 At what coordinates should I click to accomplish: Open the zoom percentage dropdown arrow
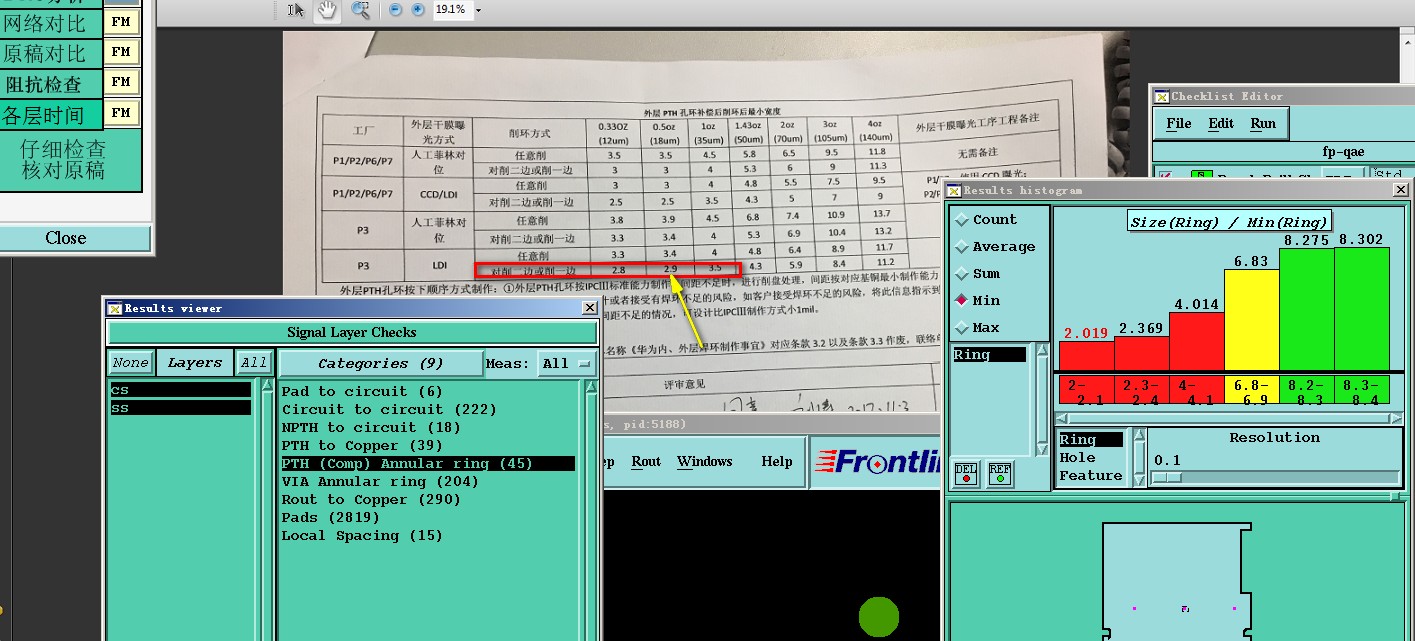478,10
